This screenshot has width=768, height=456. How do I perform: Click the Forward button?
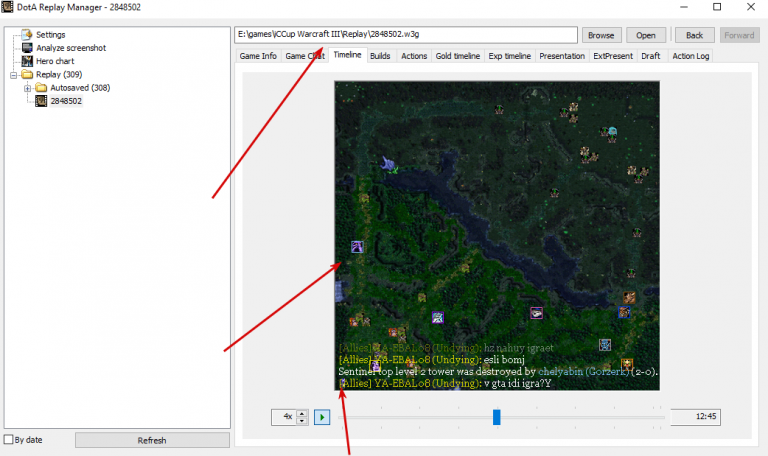click(x=739, y=35)
